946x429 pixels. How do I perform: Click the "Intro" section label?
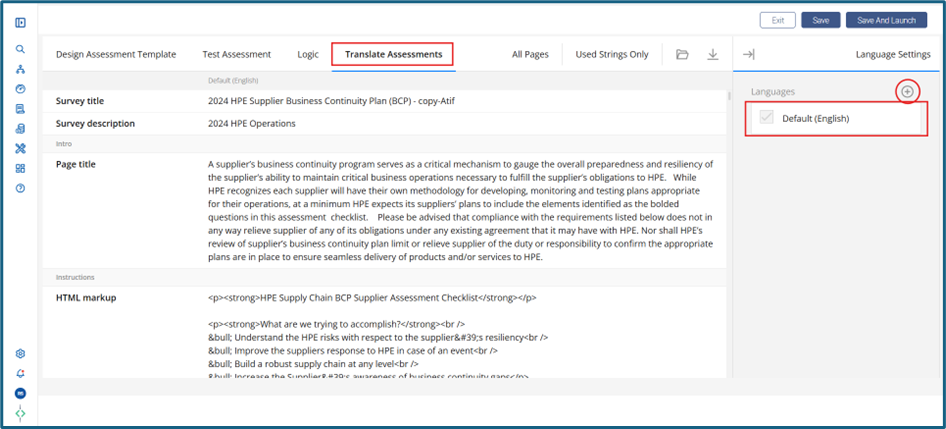click(64, 144)
